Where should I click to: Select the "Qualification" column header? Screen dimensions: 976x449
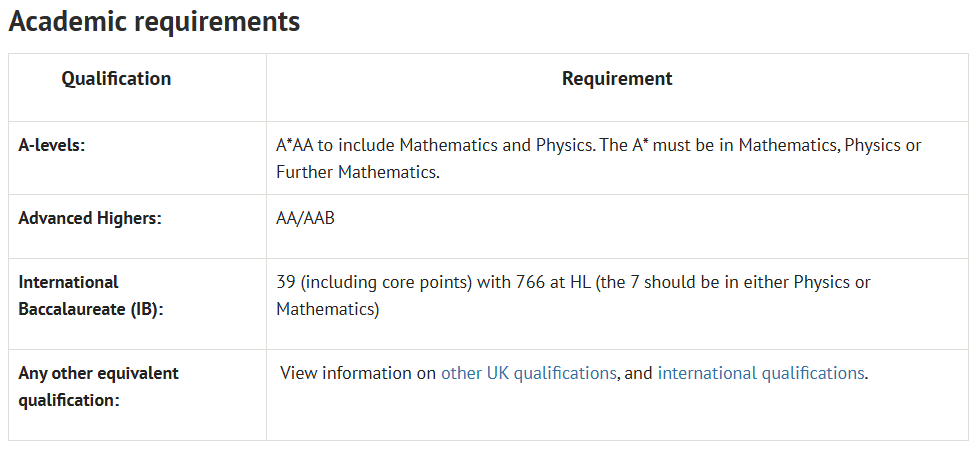click(116, 79)
